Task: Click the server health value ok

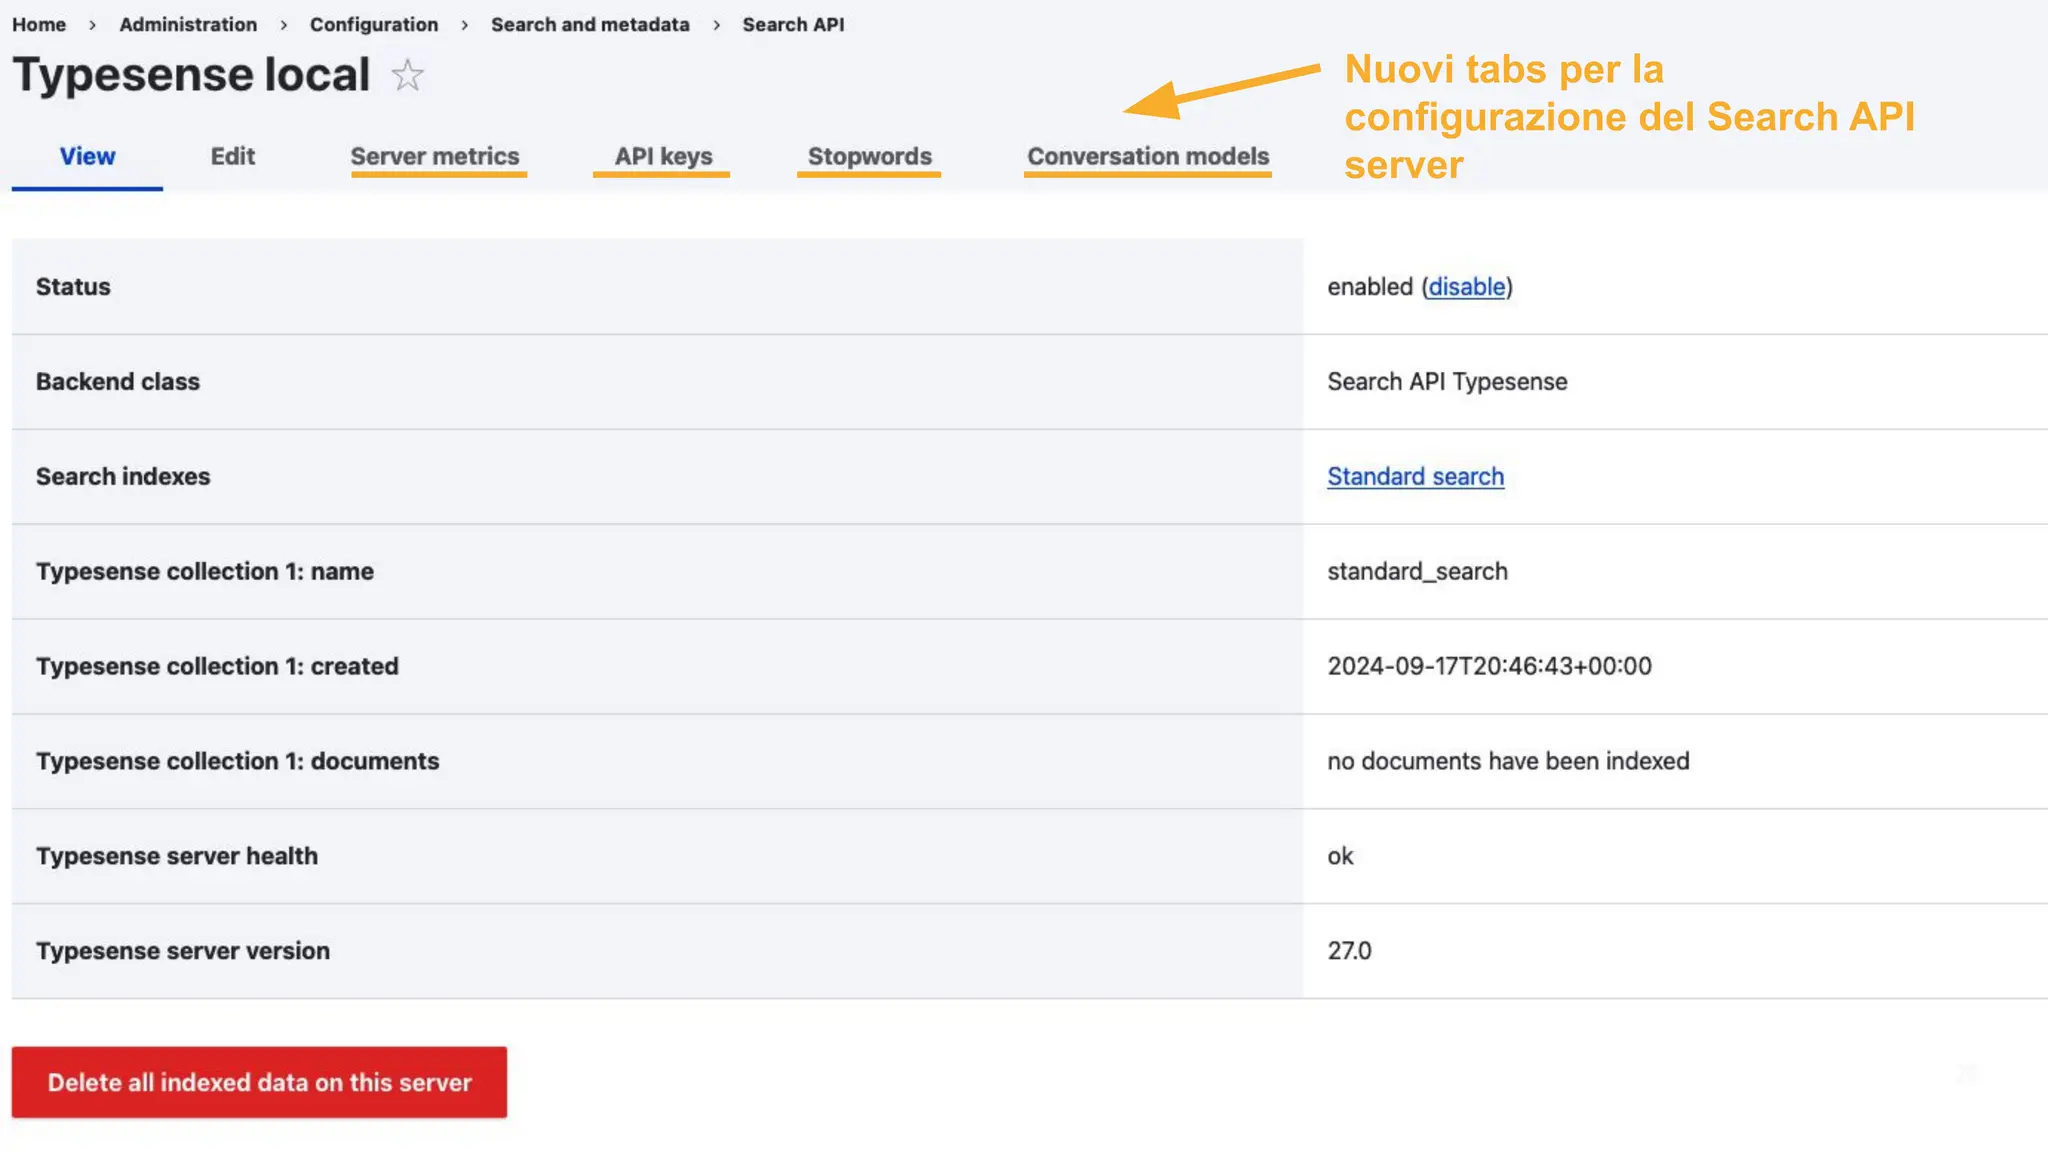Action: click(1340, 856)
